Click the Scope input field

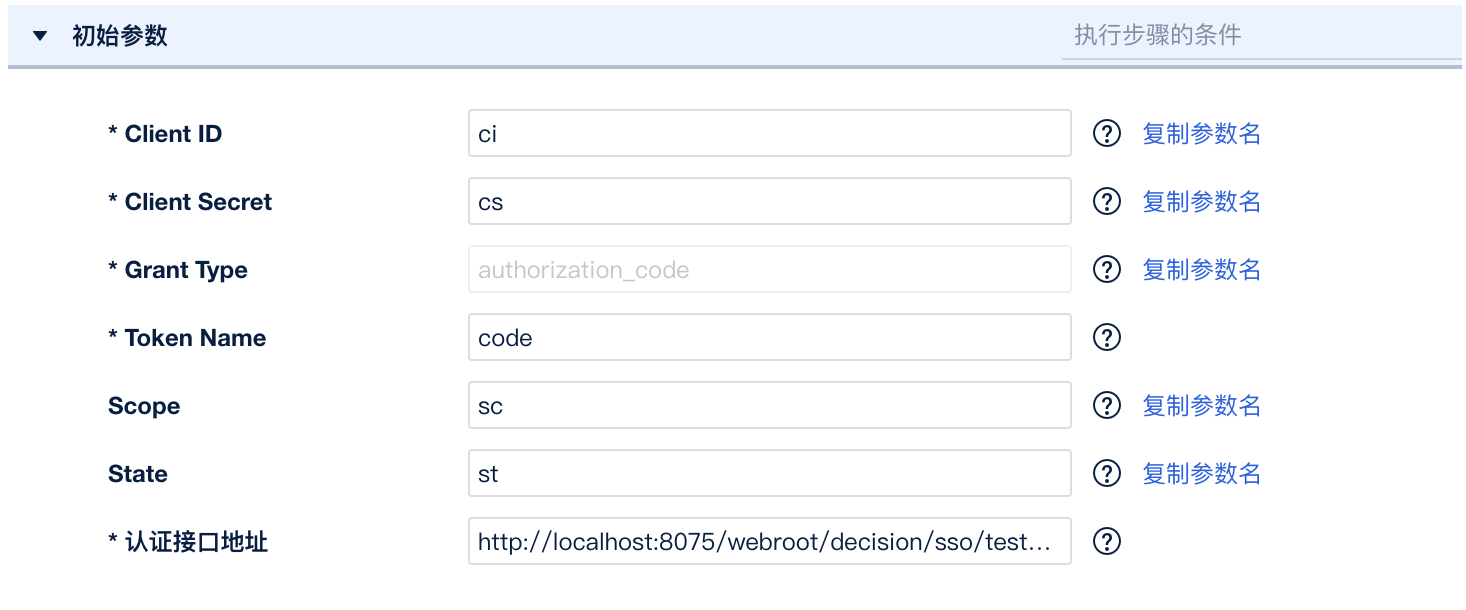[769, 406]
